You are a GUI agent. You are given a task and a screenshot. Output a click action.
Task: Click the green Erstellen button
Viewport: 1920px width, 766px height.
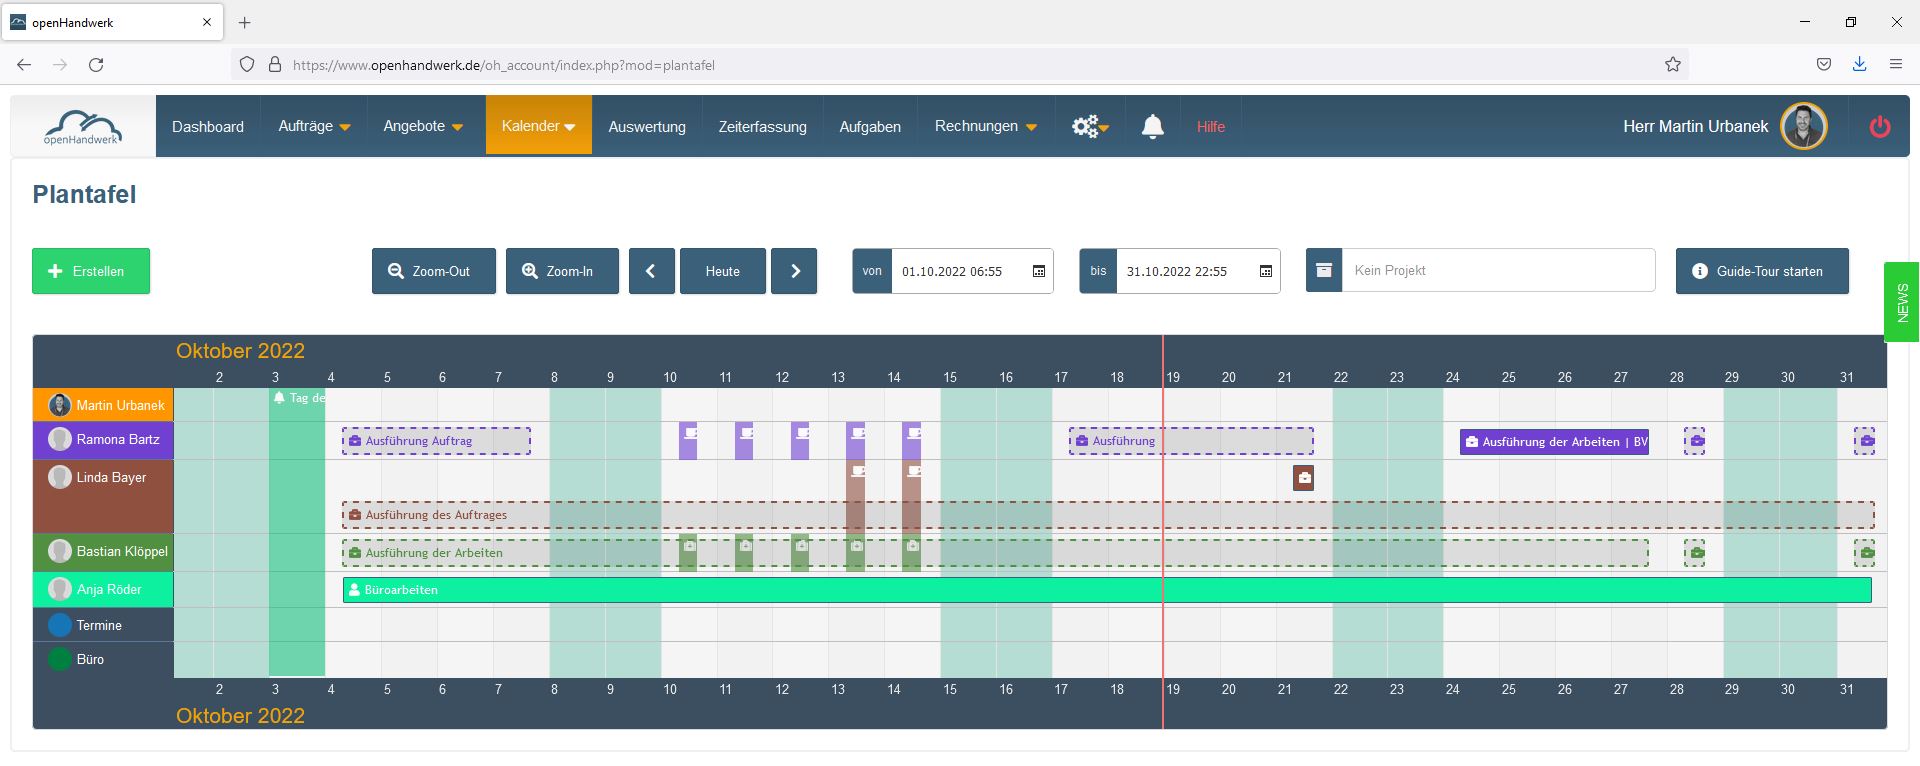click(x=91, y=271)
